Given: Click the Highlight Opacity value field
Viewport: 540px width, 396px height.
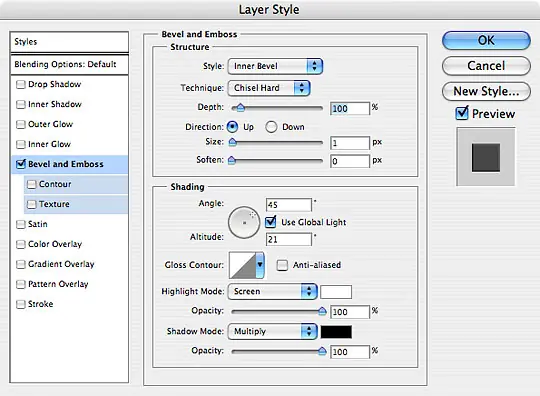Looking at the screenshot, I should tap(350, 312).
